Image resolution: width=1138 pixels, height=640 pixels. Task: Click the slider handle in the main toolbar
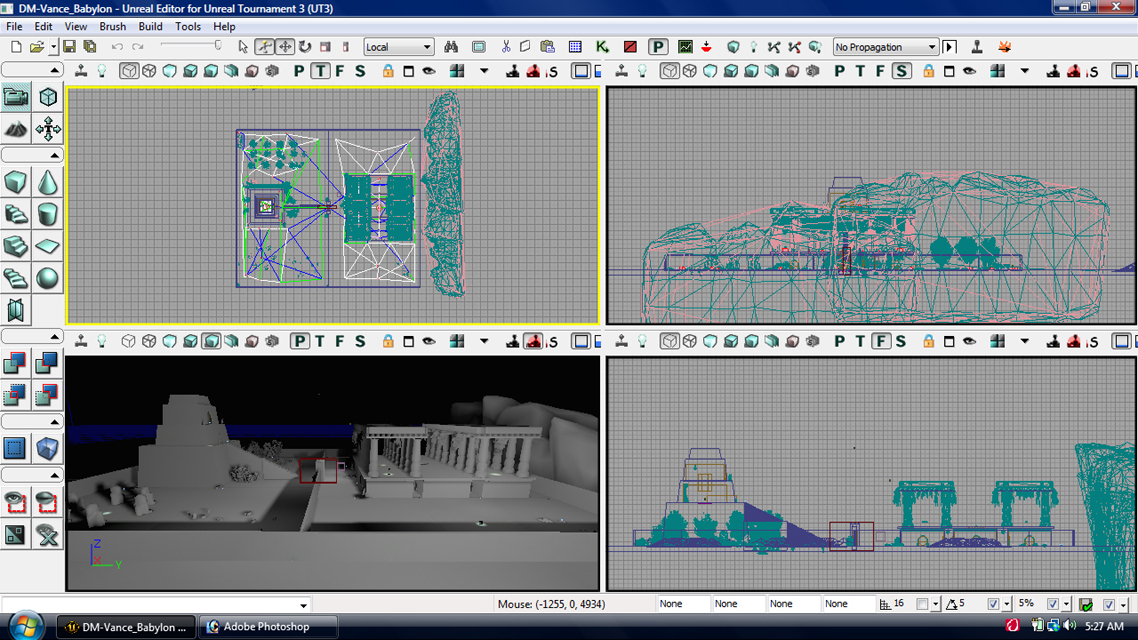click(218, 45)
